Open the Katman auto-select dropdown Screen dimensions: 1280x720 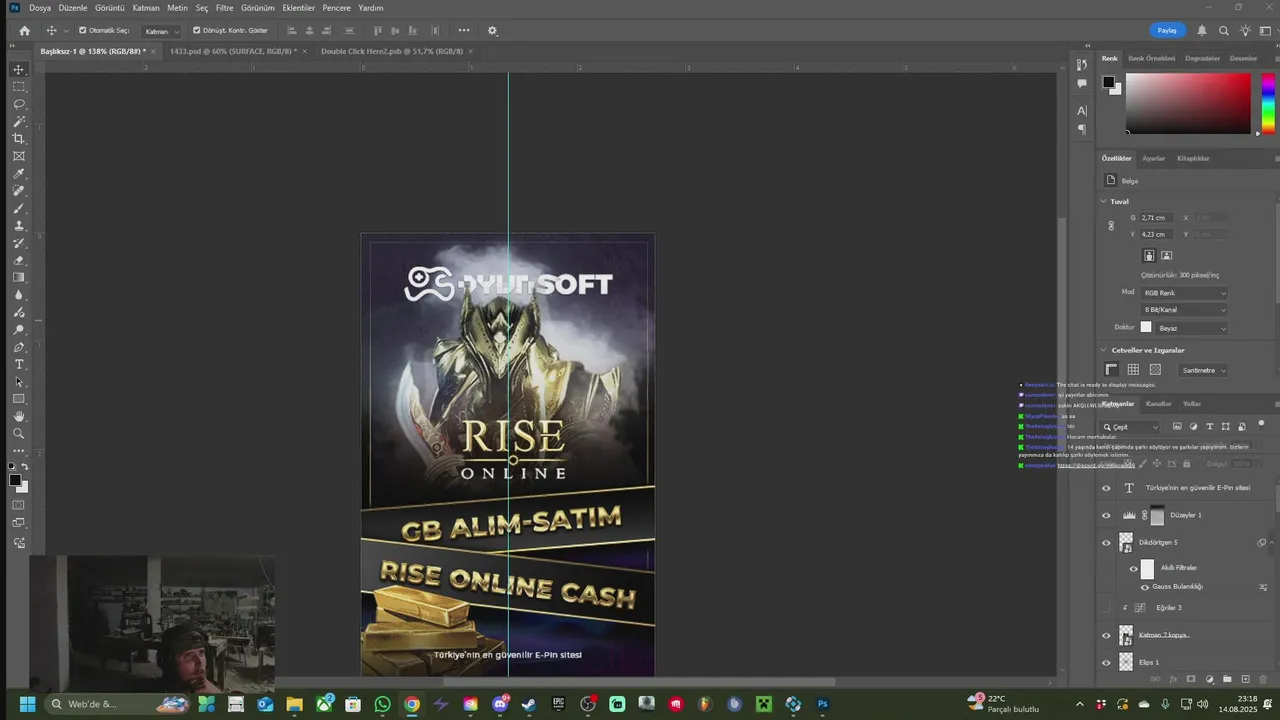coord(161,31)
